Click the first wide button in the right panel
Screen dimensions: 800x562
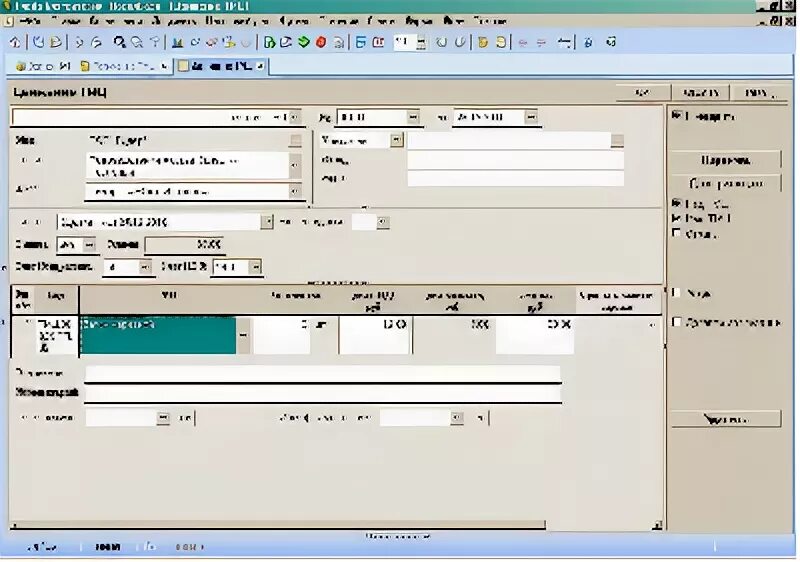(725, 160)
